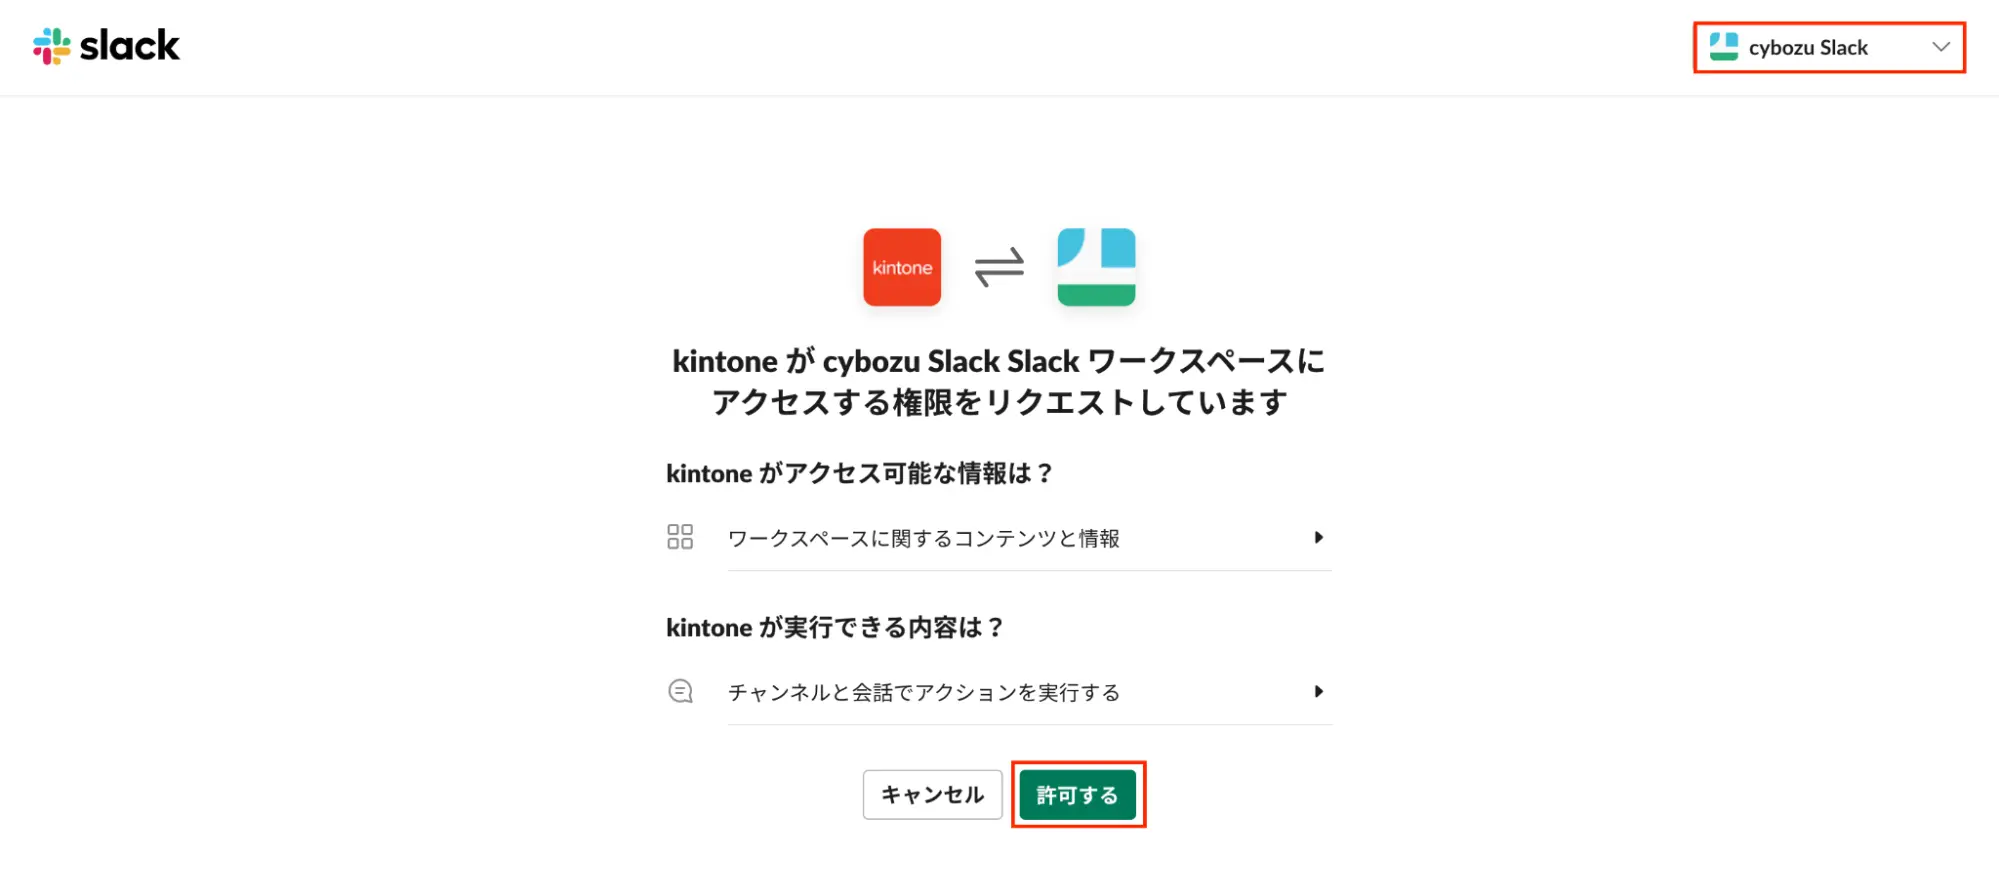Click the kintone がアクセス可能な情報は？ heading
The width and height of the screenshot is (1999, 891).
(860, 473)
